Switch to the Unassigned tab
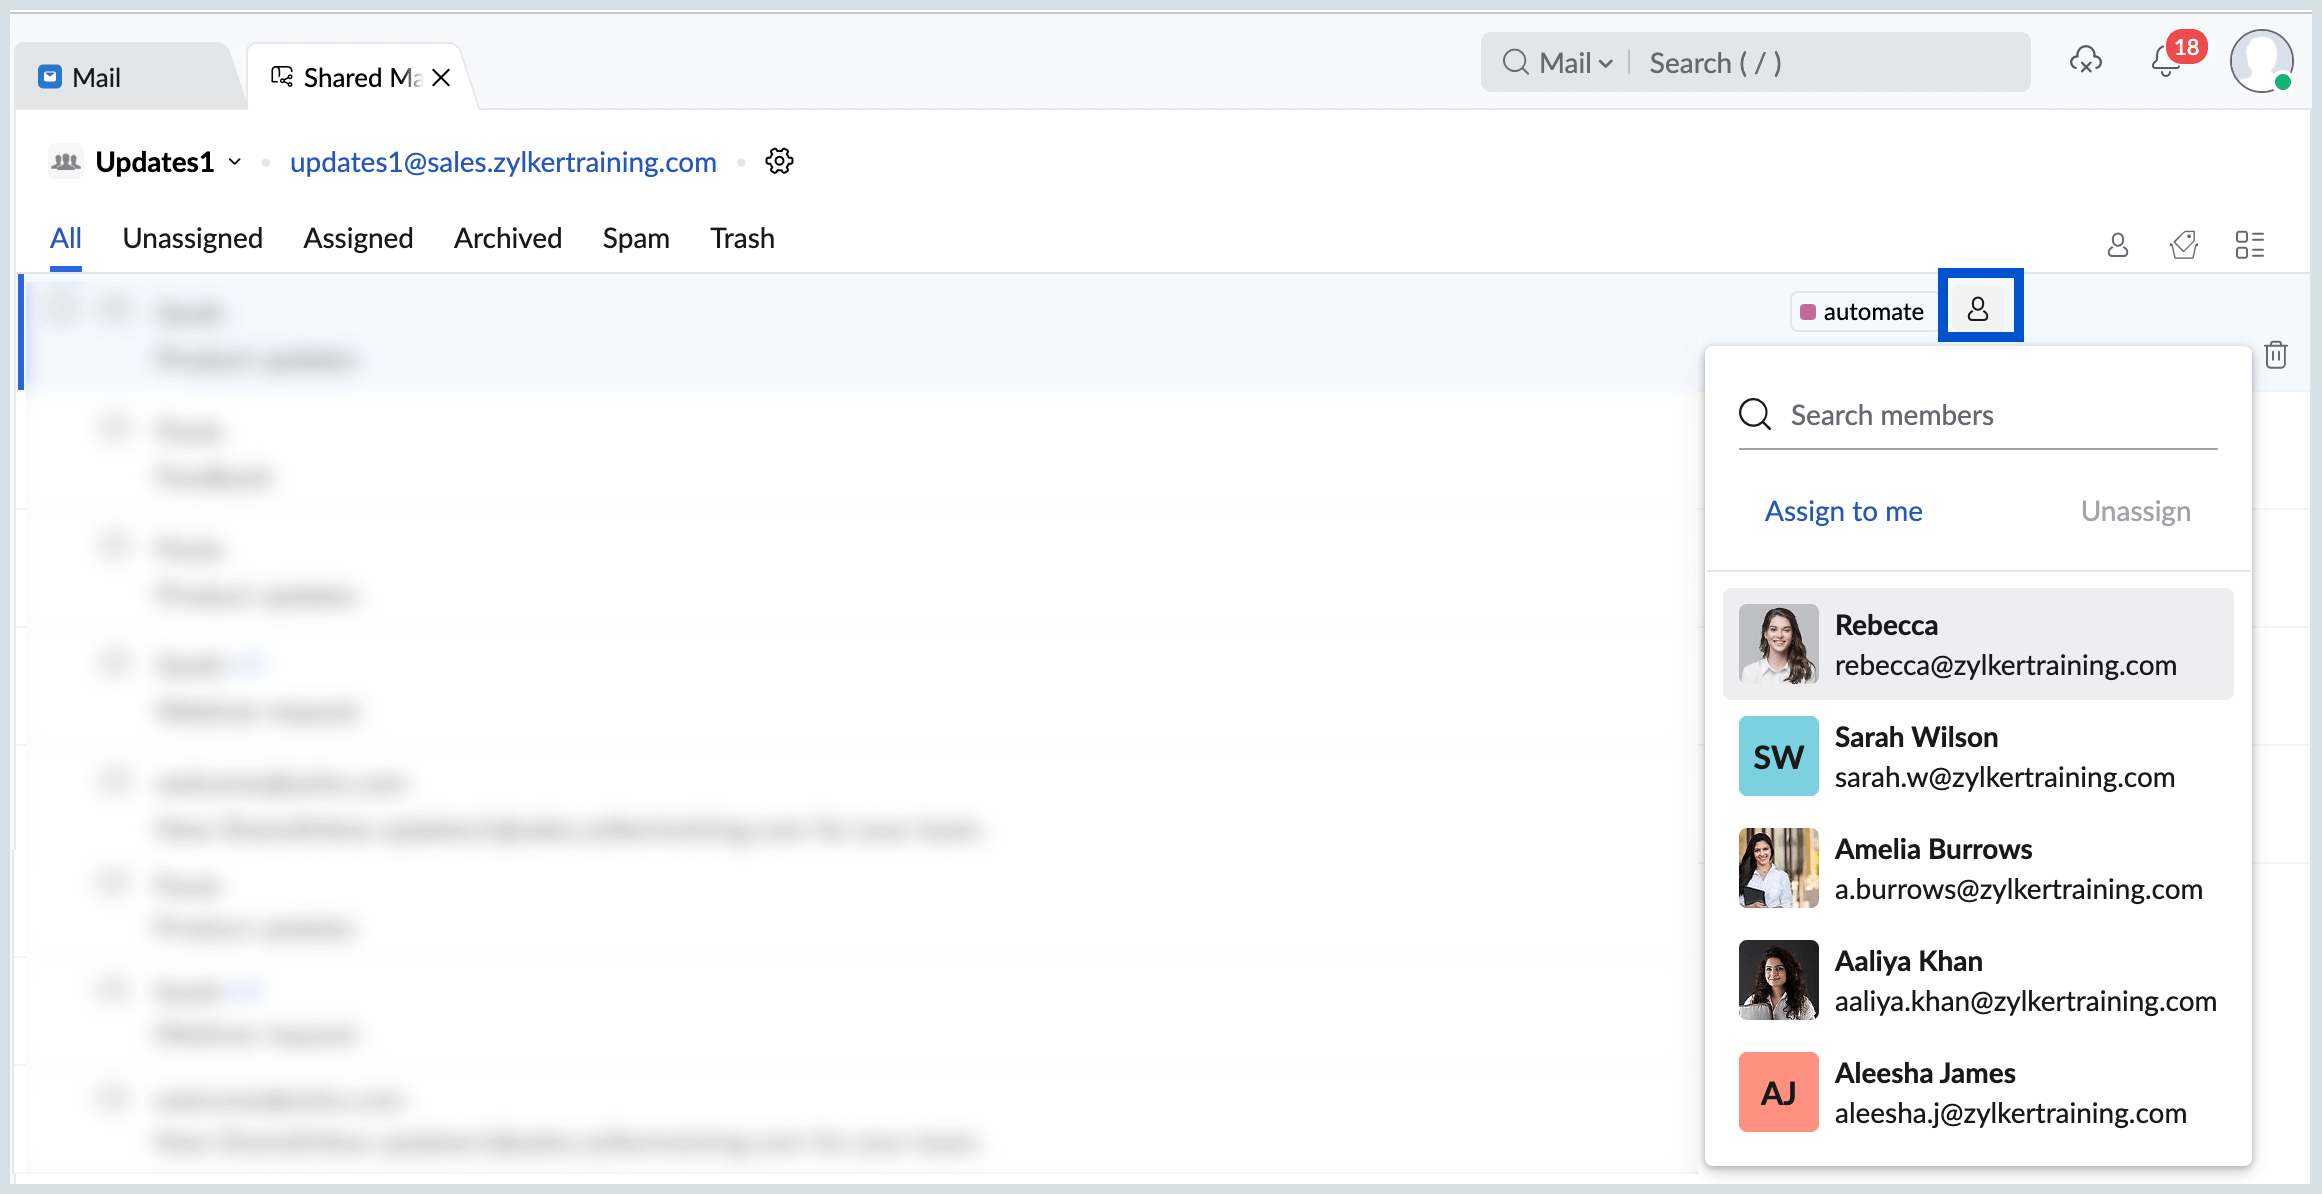Image resolution: width=2322 pixels, height=1194 pixels. pos(192,238)
